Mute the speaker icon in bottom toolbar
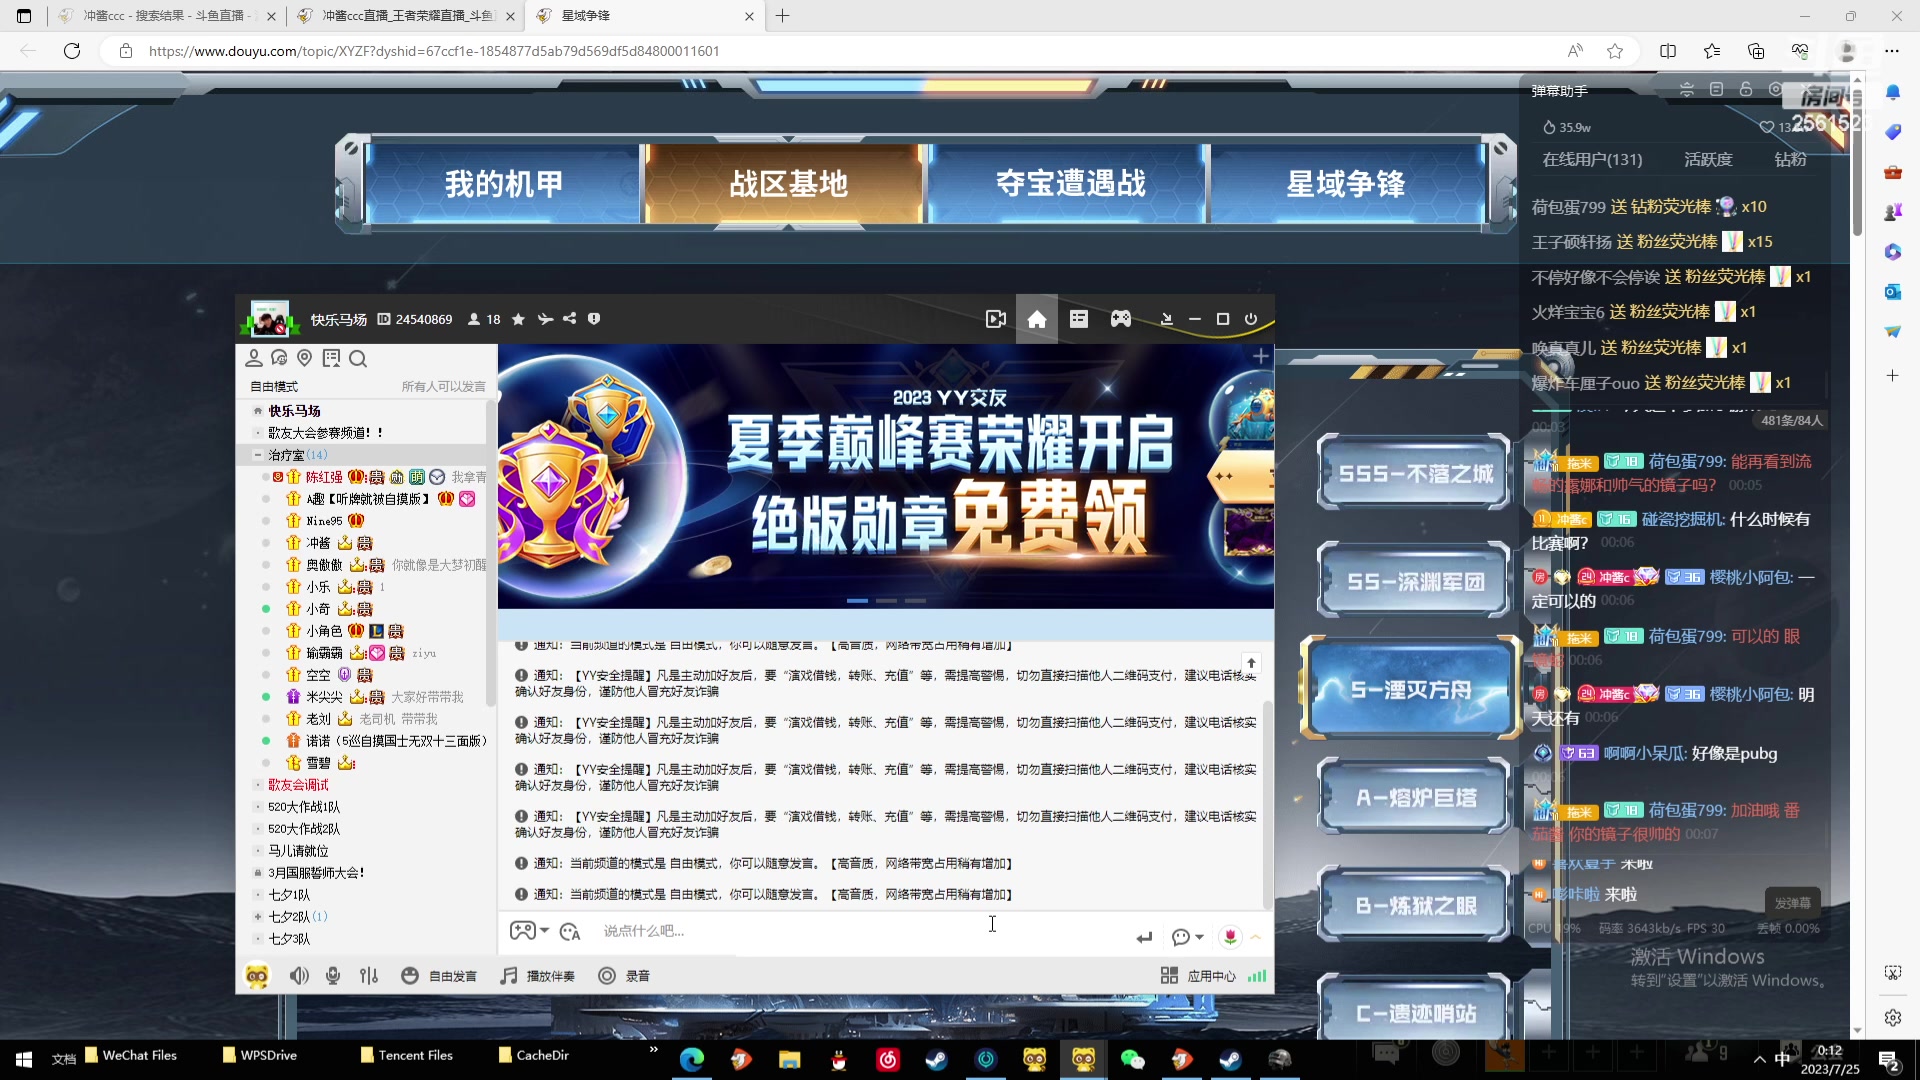Screen dimensions: 1920x1080 [299, 975]
